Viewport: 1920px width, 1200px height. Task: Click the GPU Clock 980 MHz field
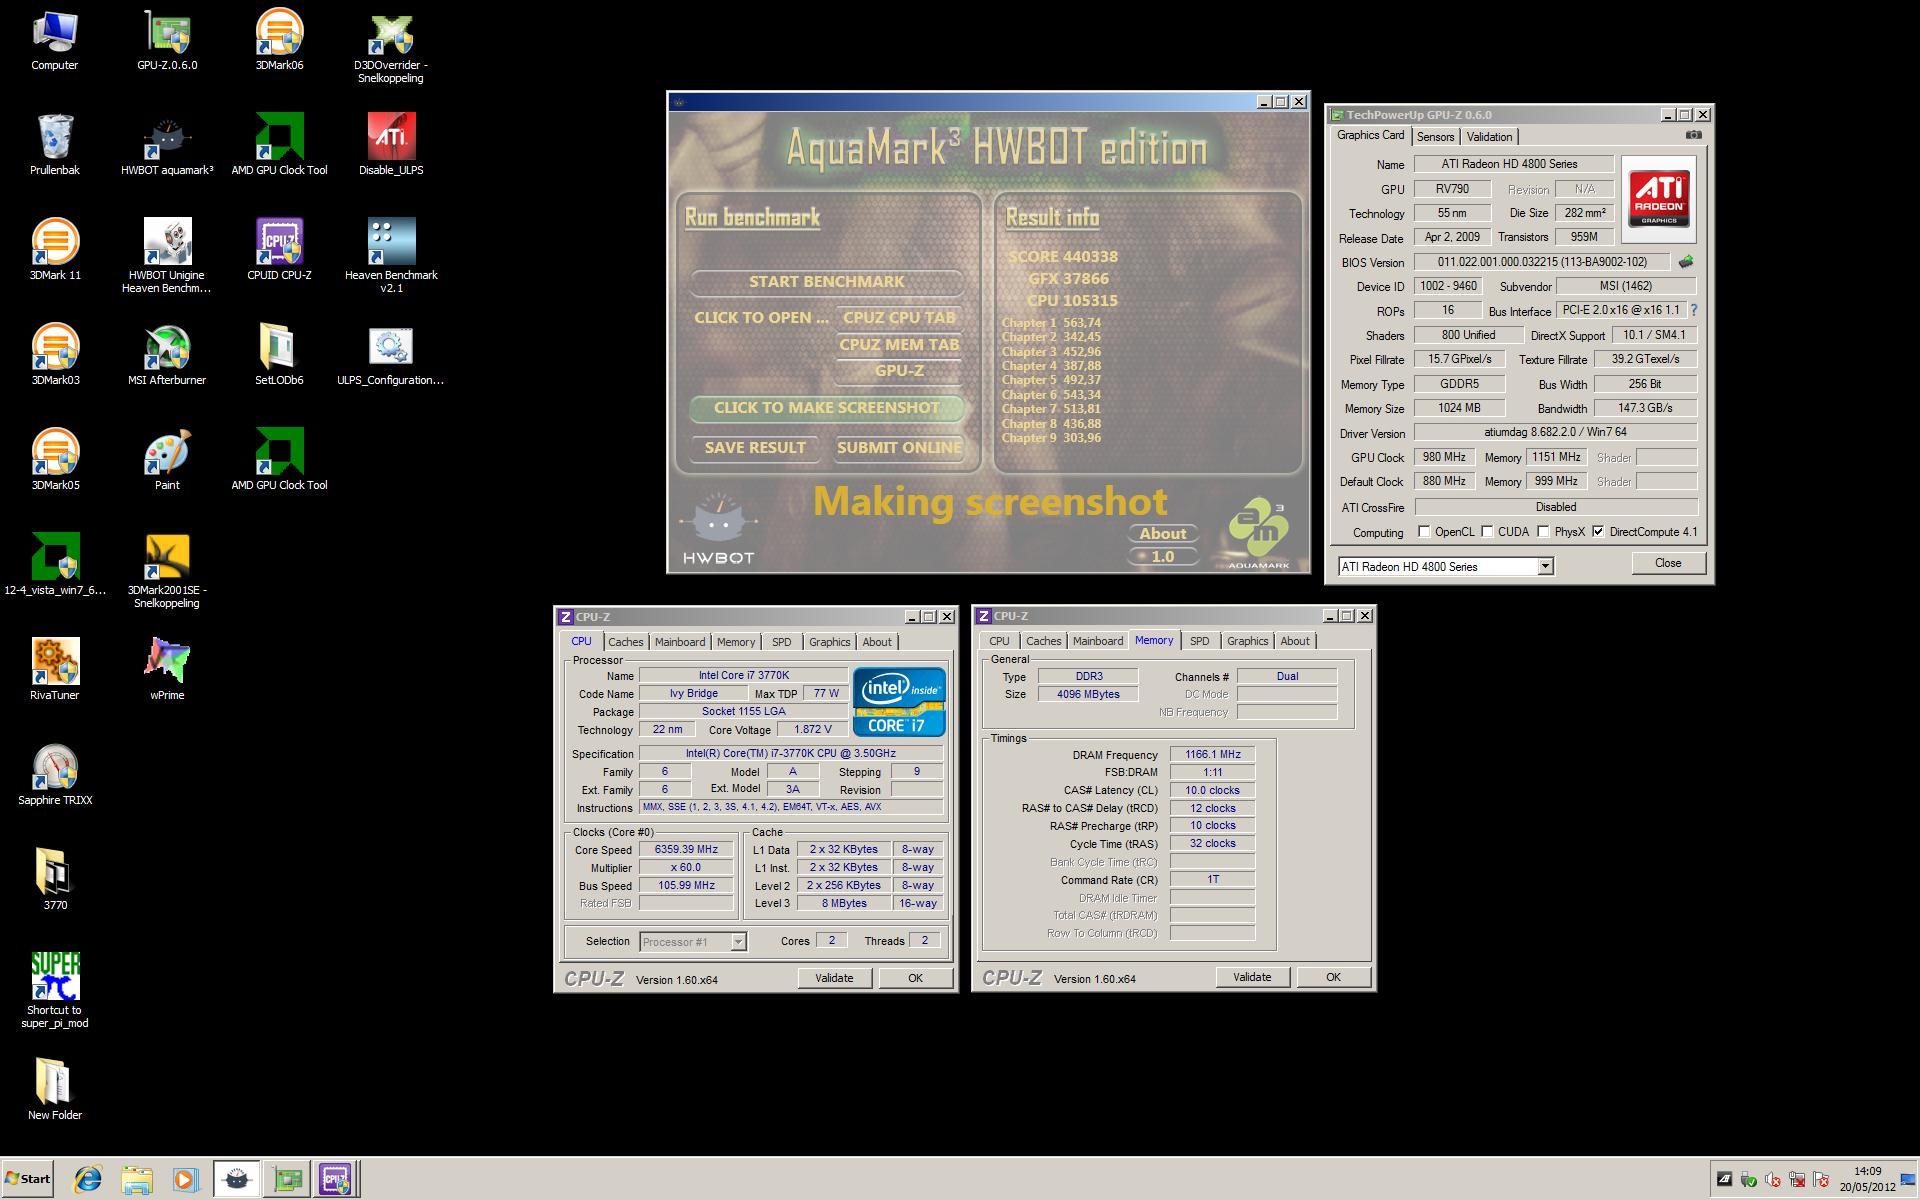(x=1444, y=457)
